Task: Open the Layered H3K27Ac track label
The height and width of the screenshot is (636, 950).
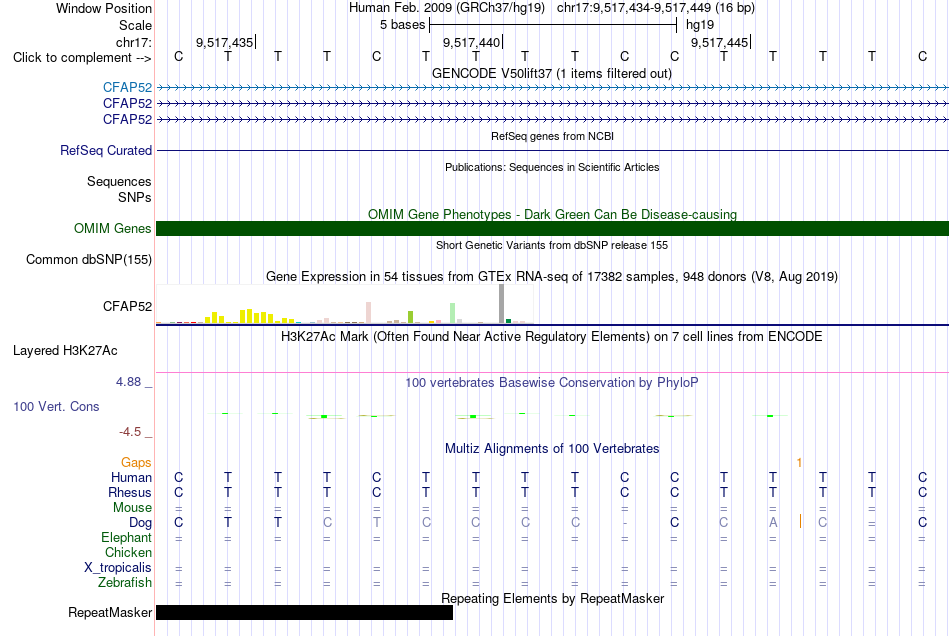Action: click(x=65, y=351)
